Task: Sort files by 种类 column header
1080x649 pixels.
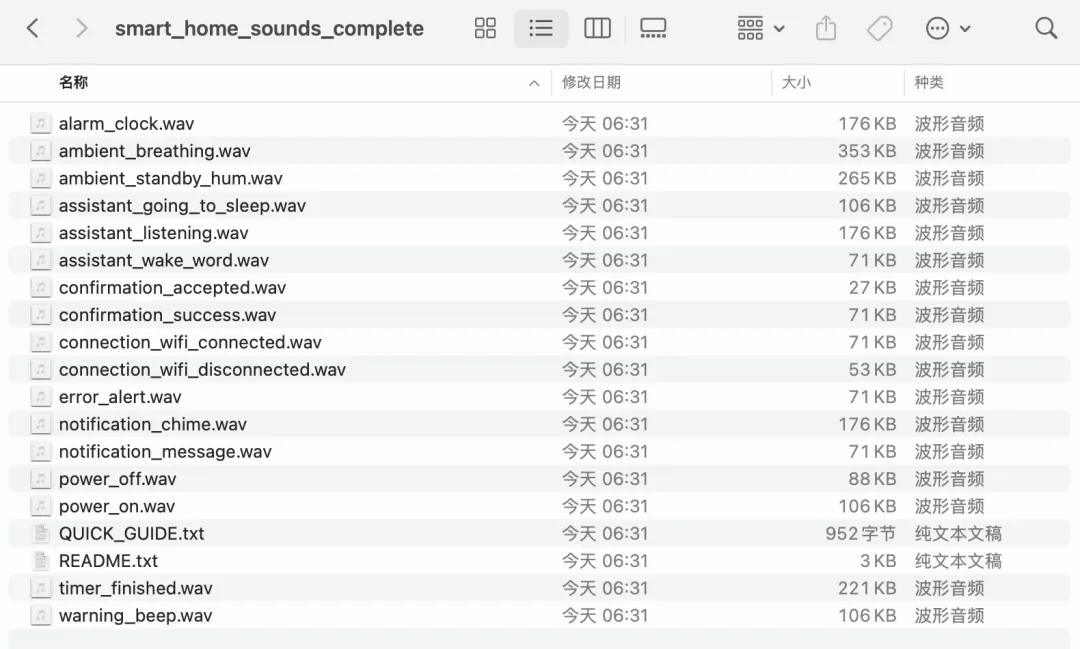Action: point(929,83)
